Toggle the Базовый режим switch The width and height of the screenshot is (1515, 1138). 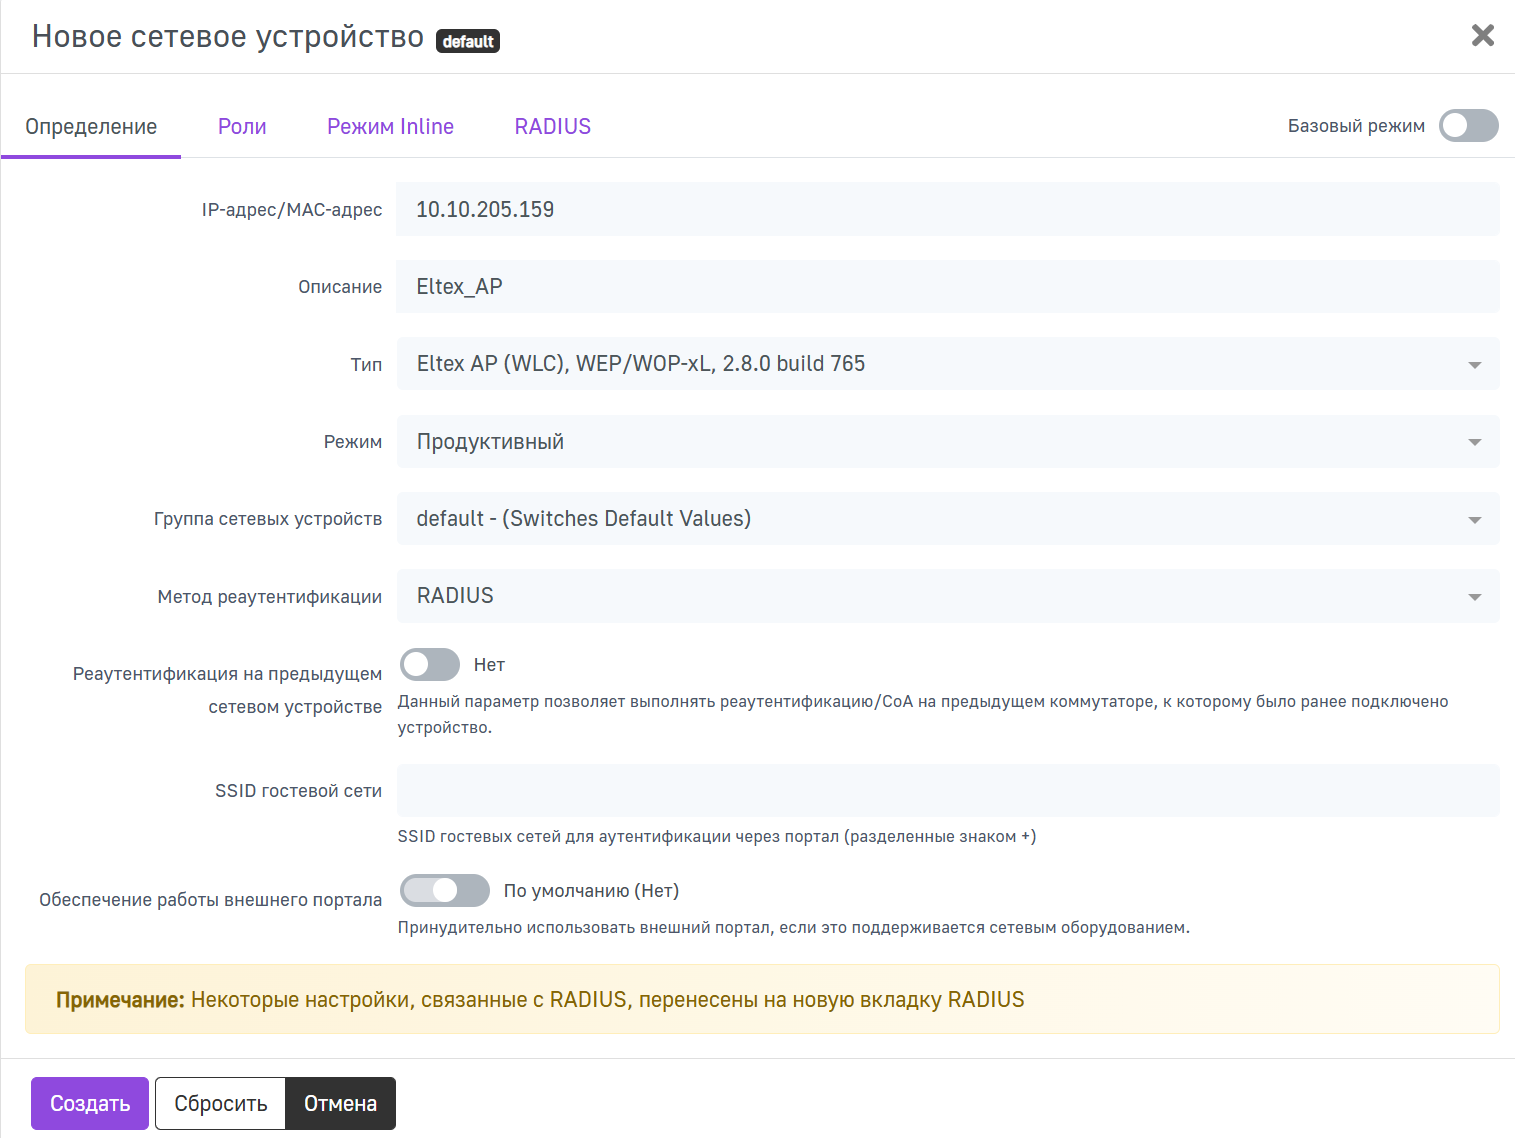click(1467, 126)
